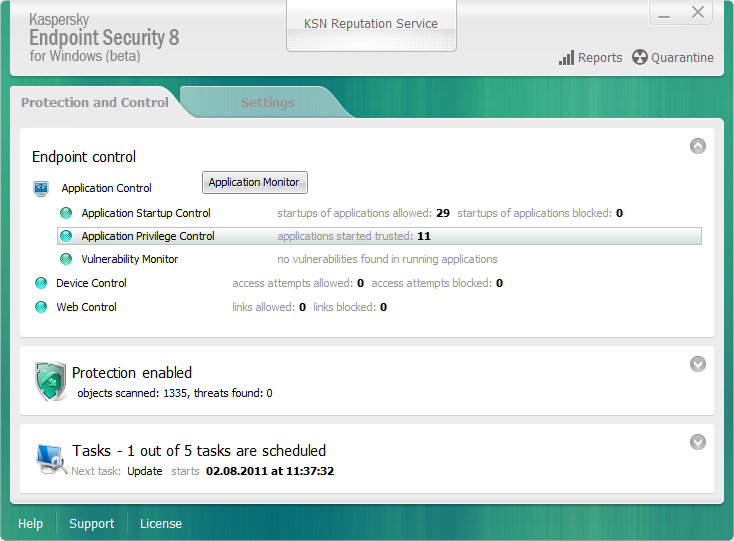
Task: Expand the Protection enabled section
Action: pyautogui.click(x=698, y=364)
